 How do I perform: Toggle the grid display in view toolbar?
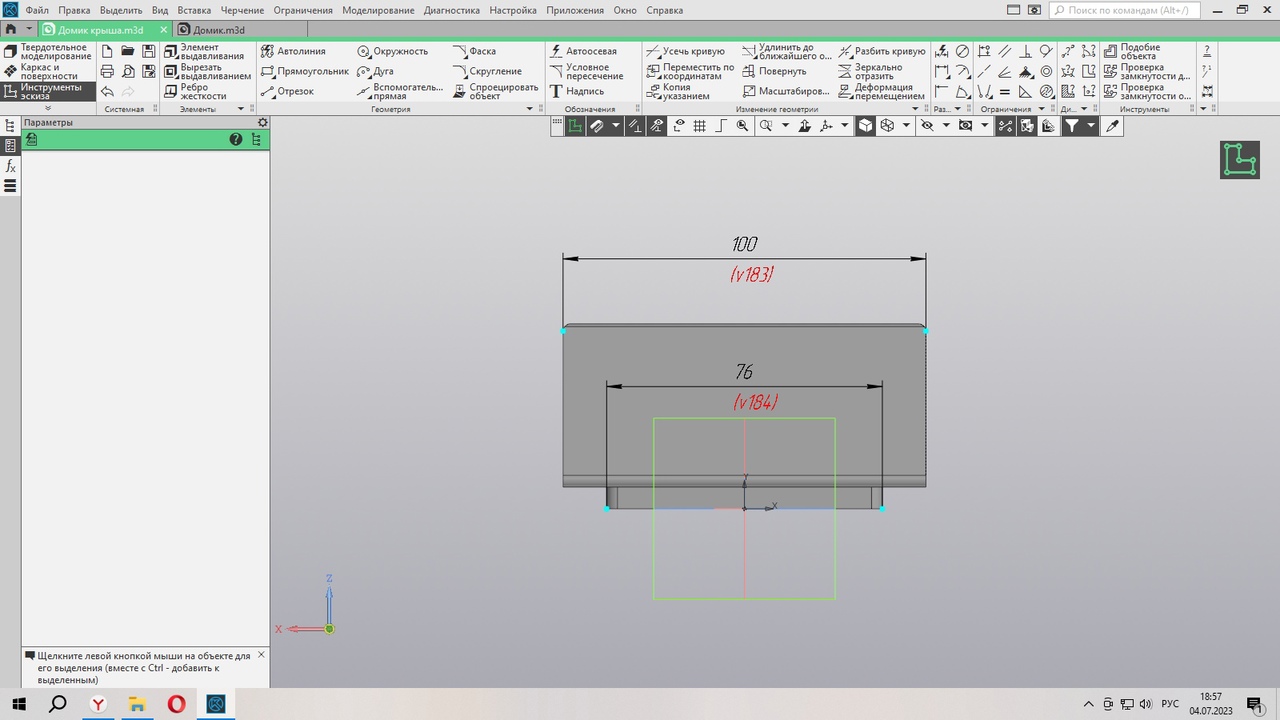pyautogui.click(x=699, y=126)
